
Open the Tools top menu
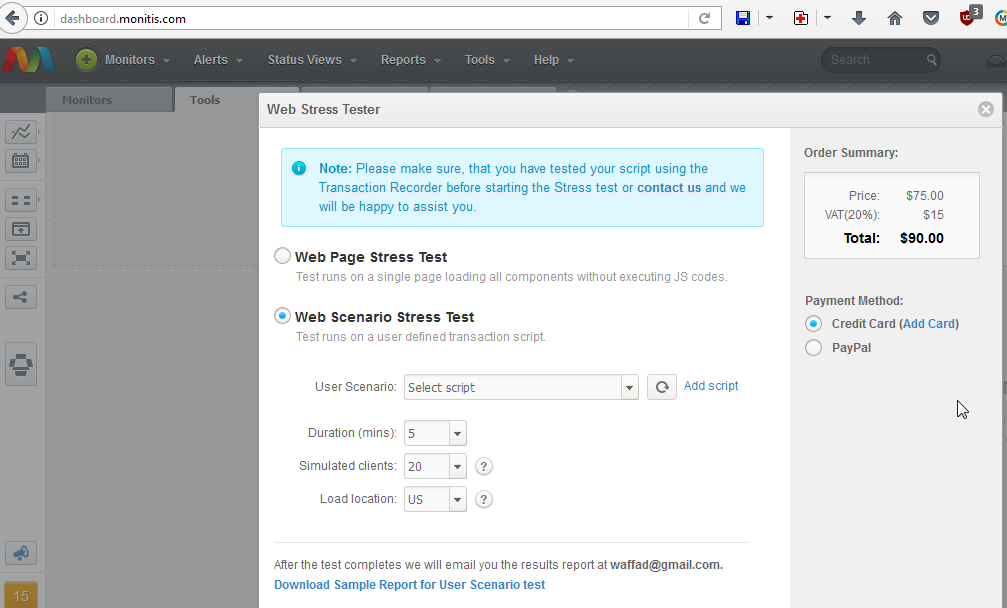(x=487, y=60)
